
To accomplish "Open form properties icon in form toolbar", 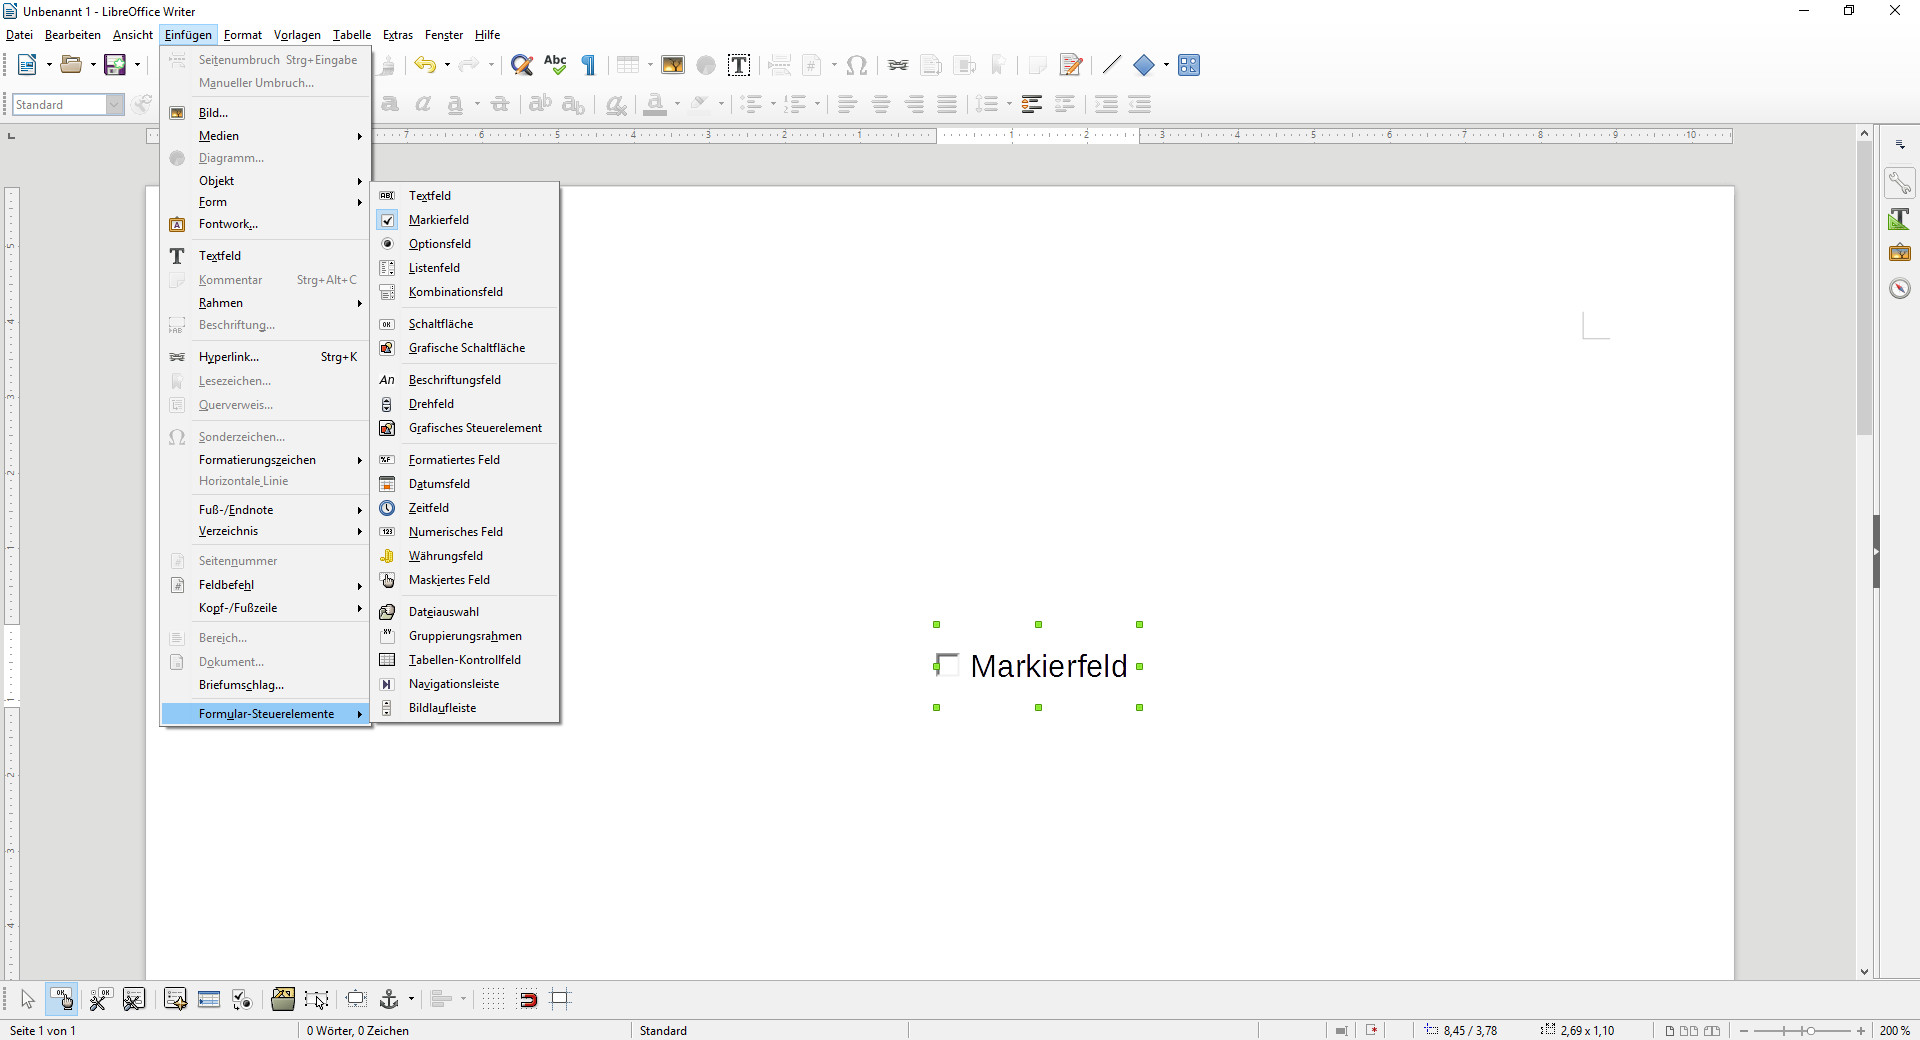I will pyautogui.click(x=134, y=999).
